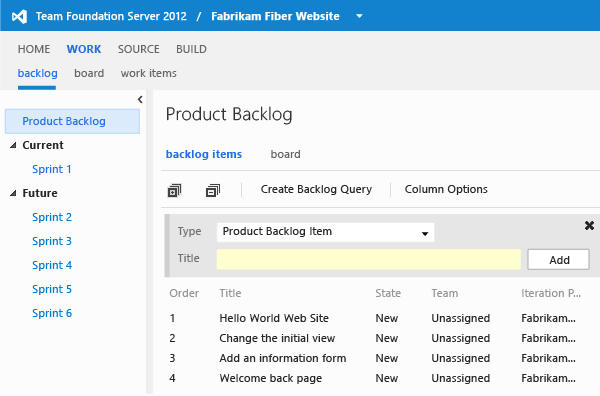Switch to board view beside backlog items

pyautogui.click(x=285, y=154)
